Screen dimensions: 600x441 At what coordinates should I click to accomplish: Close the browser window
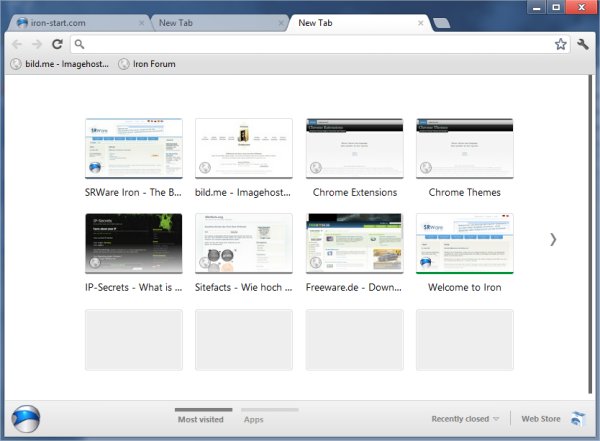coord(582,7)
